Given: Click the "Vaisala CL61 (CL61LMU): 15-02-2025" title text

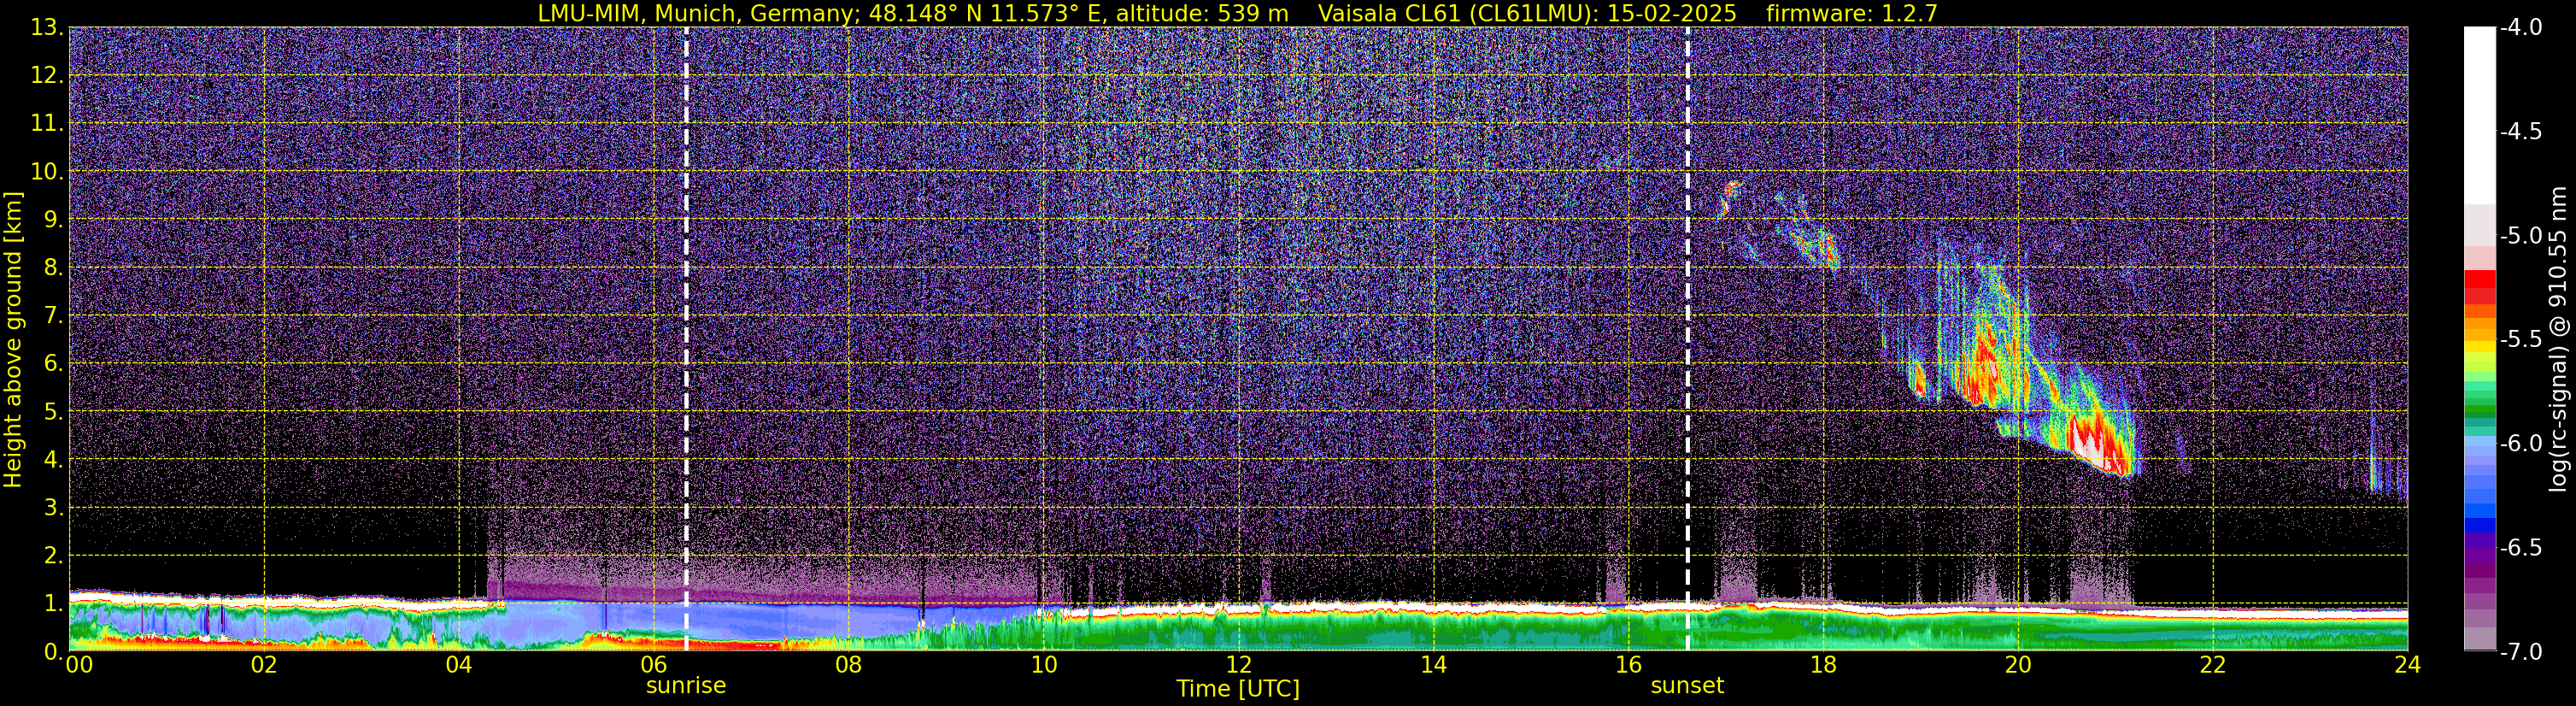Looking at the screenshot, I should coord(1528,14).
